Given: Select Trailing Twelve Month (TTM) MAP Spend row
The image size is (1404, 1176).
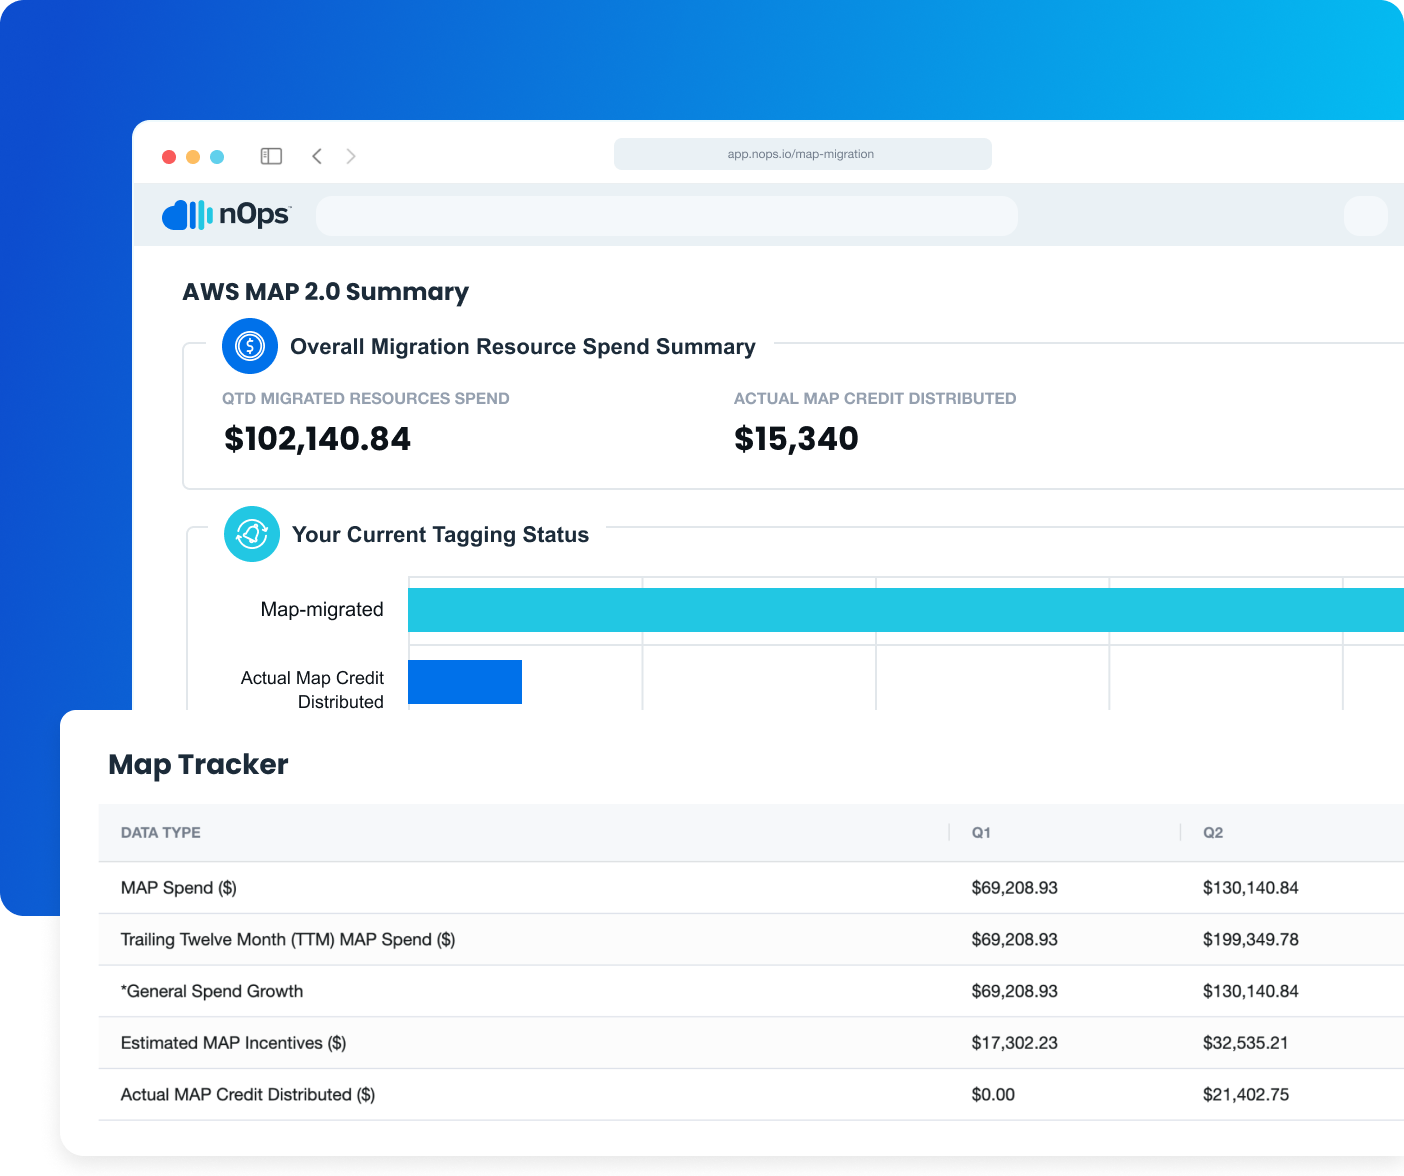Looking at the screenshot, I should click(751, 940).
